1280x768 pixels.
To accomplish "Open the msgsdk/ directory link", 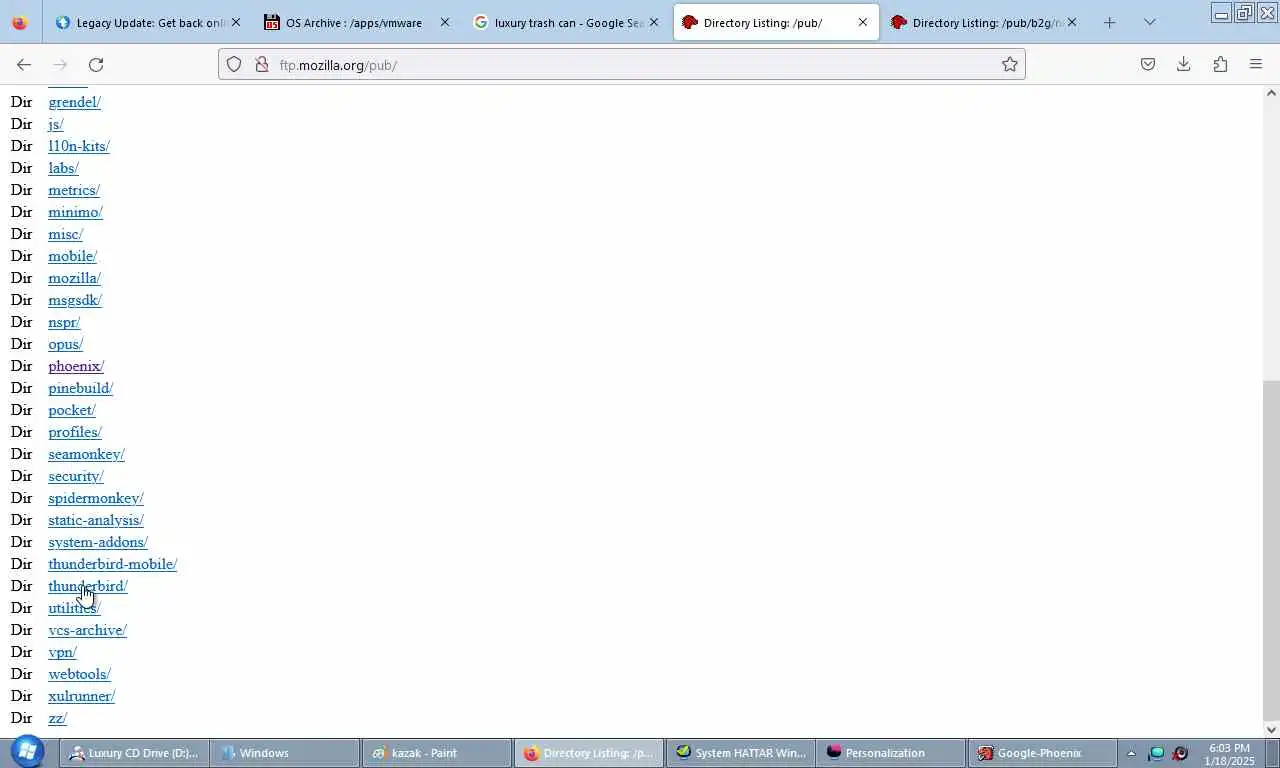I will (x=75, y=300).
